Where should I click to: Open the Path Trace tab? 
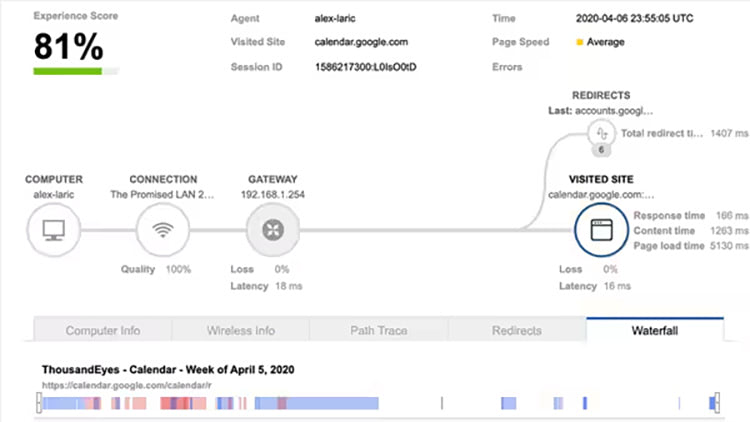[379, 330]
